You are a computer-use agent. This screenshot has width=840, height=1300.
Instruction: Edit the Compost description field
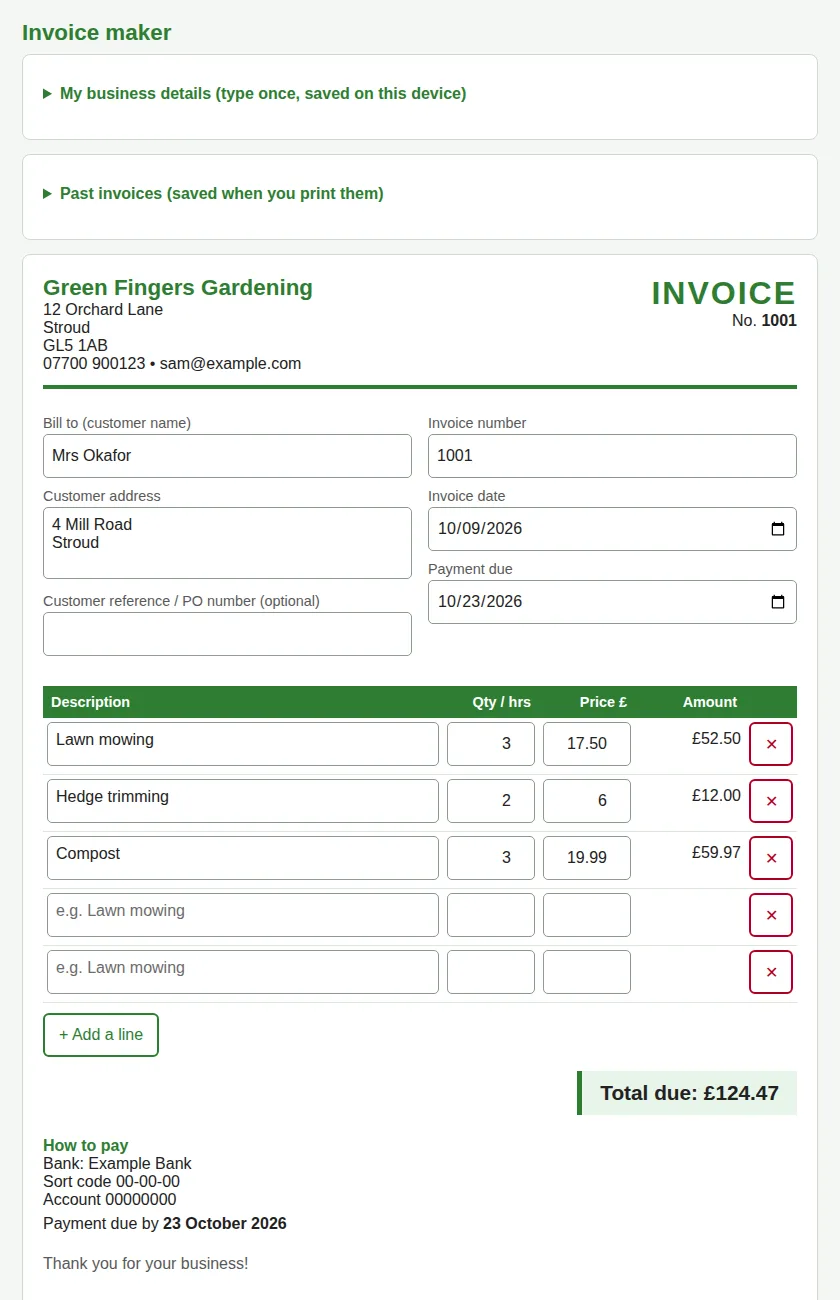click(x=243, y=858)
